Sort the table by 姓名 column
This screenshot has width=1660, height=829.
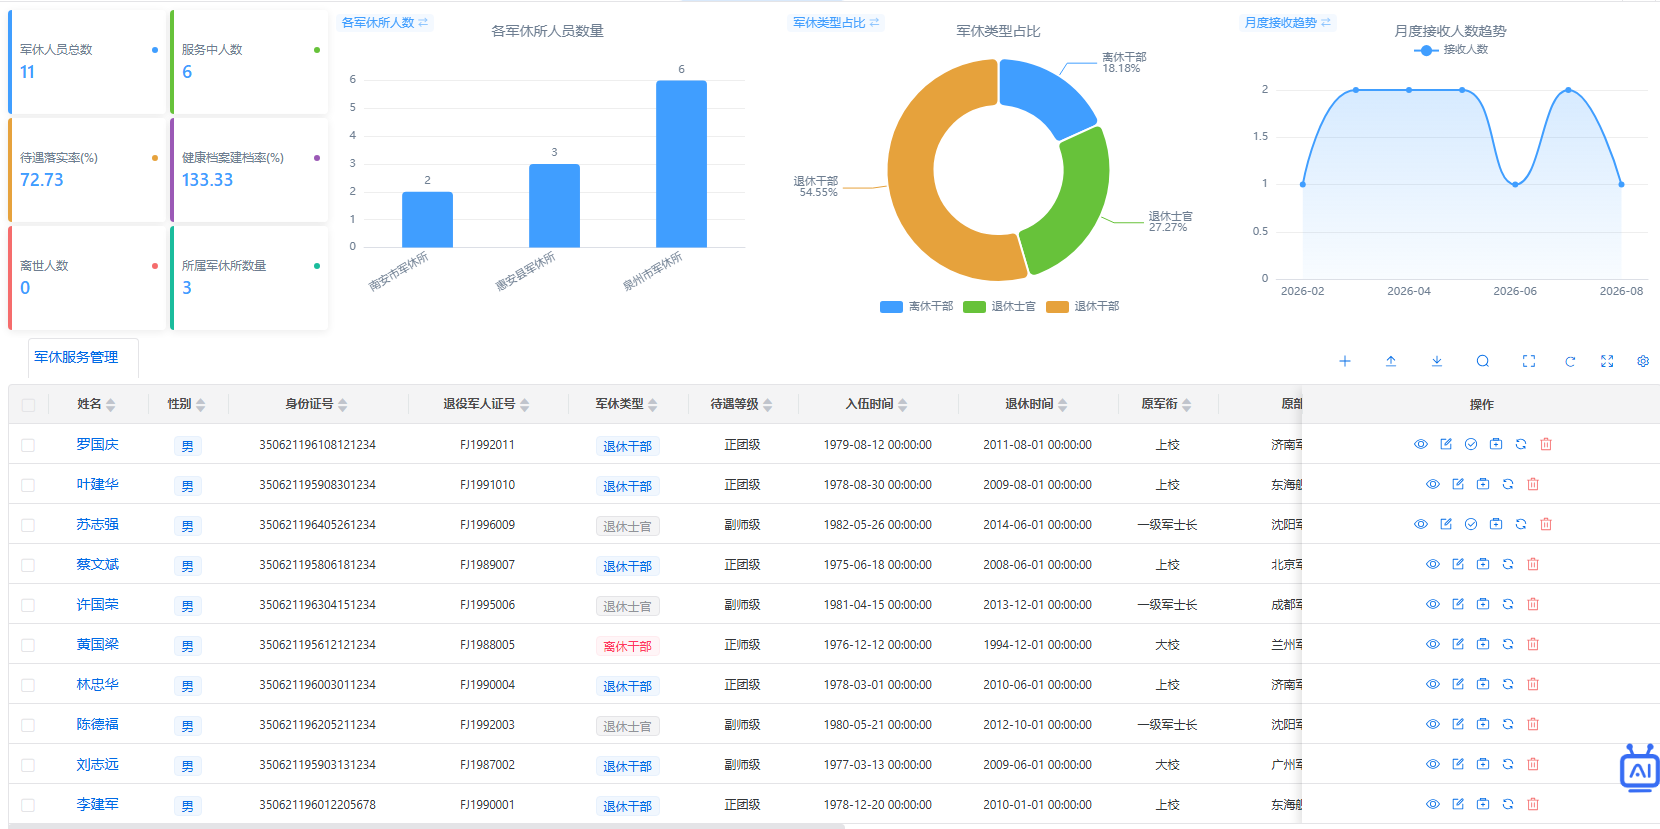[111, 405]
